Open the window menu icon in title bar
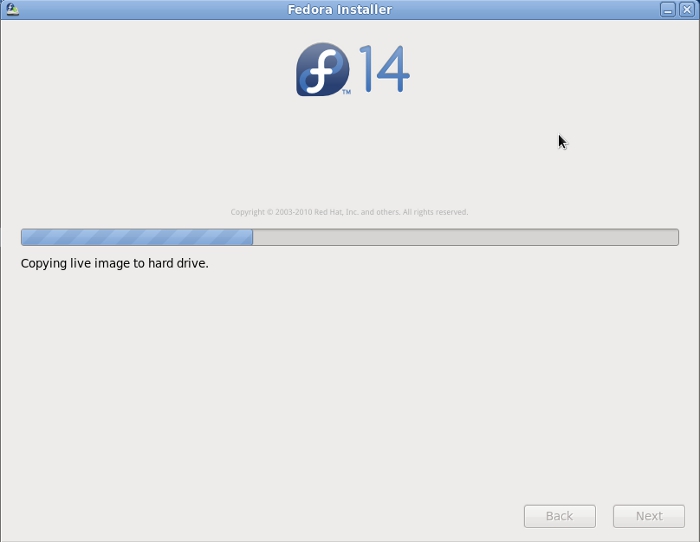 tap(12, 9)
